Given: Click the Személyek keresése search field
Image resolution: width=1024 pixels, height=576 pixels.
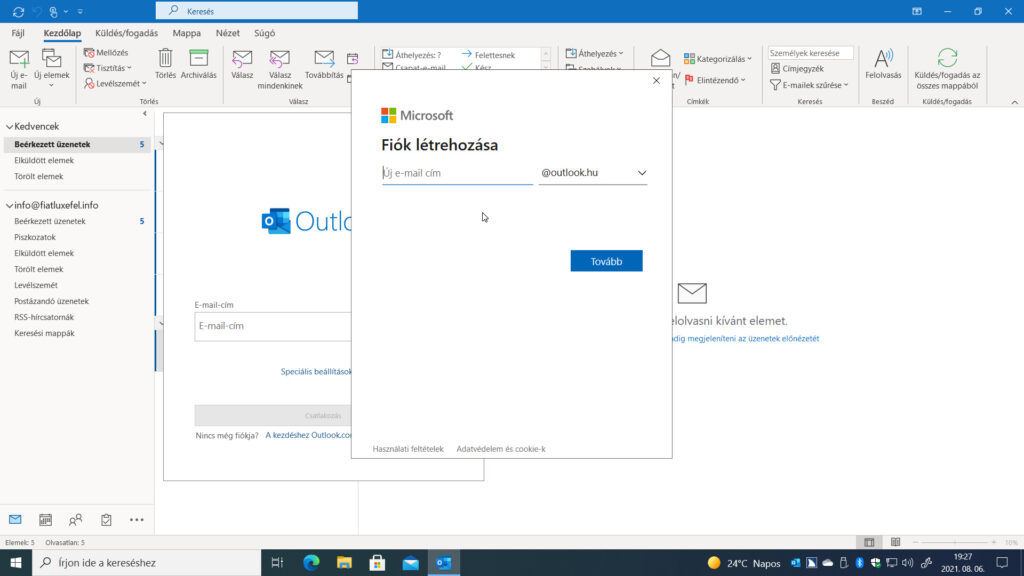Looking at the screenshot, I should pos(810,53).
